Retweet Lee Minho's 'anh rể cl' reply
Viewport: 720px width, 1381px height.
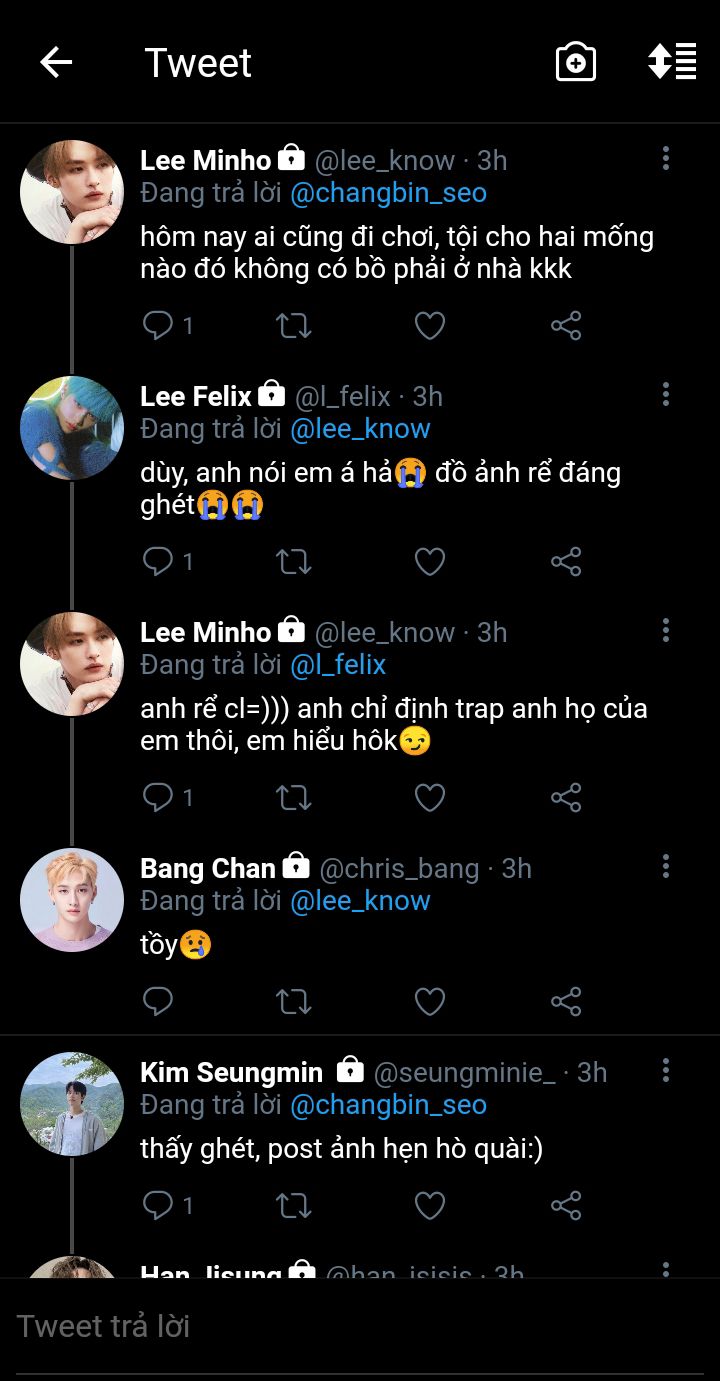pos(294,797)
